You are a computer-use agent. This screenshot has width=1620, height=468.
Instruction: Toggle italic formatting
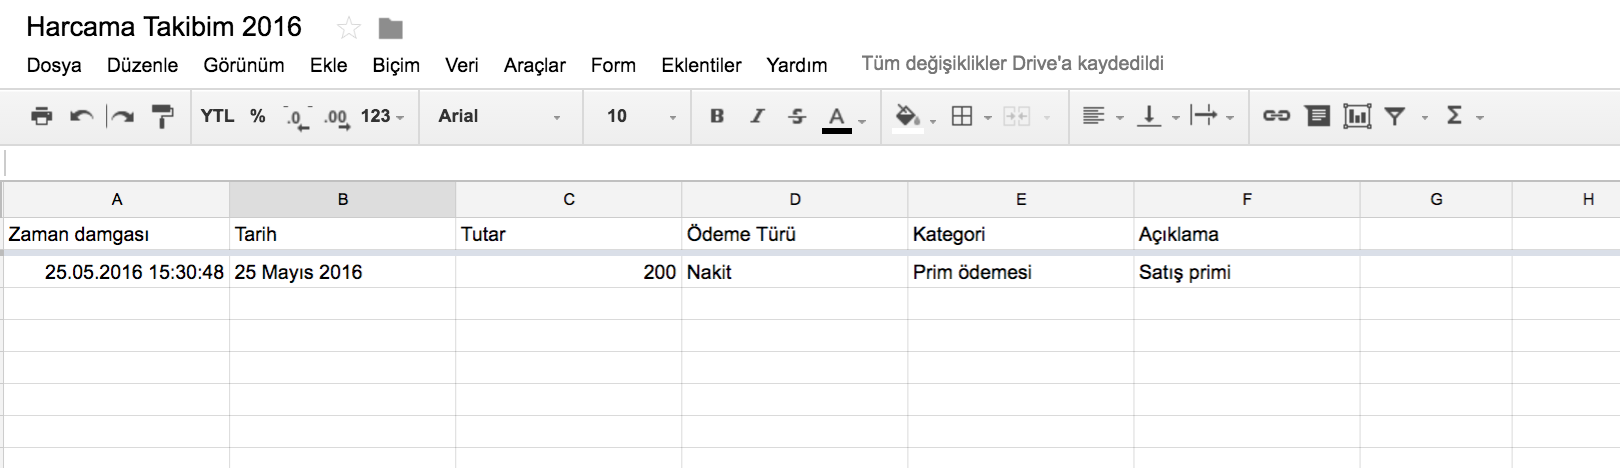pyautogui.click(x=757, y=116)
